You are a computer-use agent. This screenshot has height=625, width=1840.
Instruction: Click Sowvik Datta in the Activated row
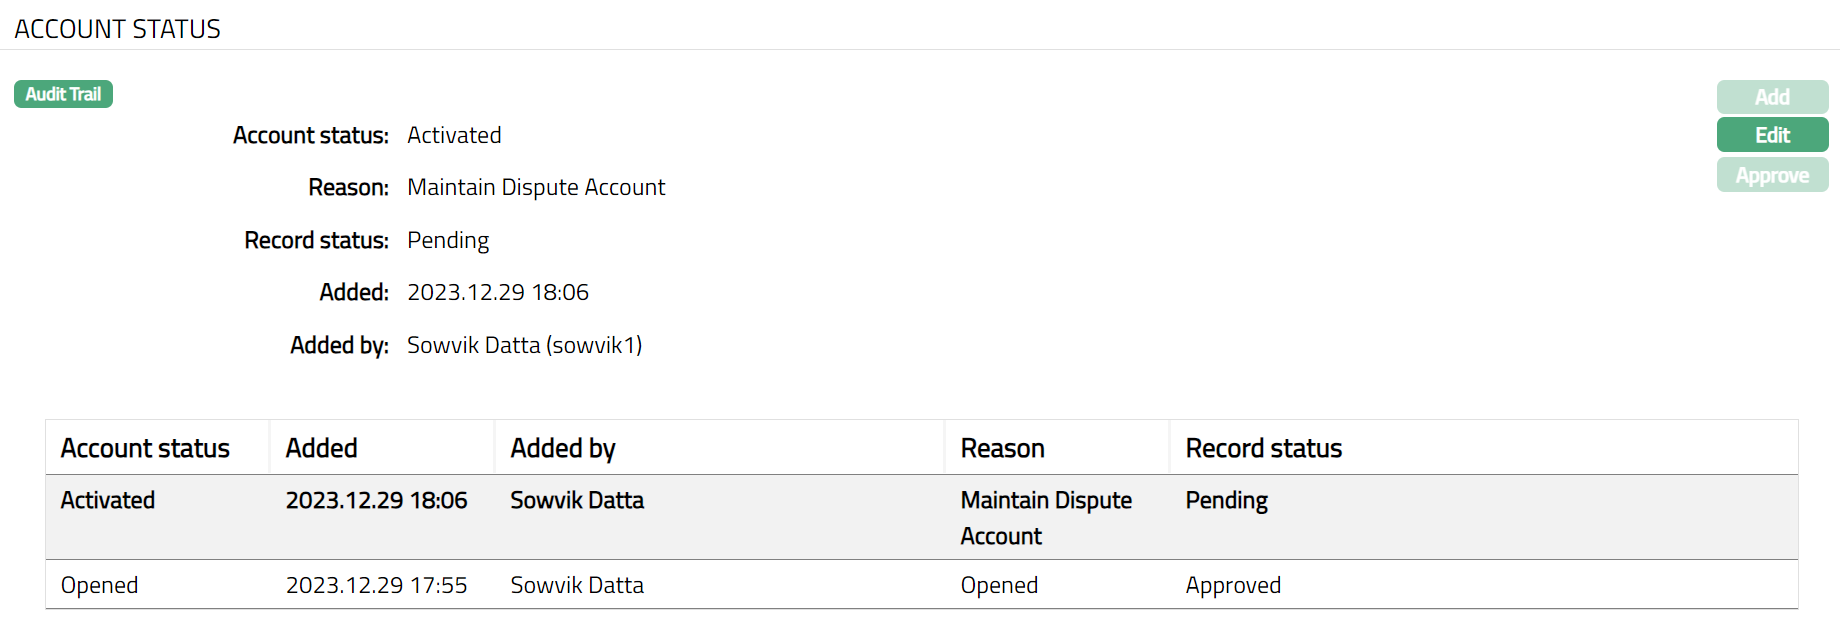(x=577, y=500)
